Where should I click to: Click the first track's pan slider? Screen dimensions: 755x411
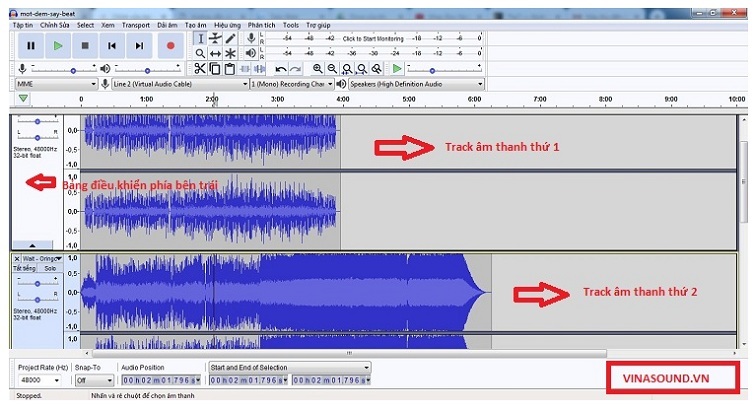38,137
